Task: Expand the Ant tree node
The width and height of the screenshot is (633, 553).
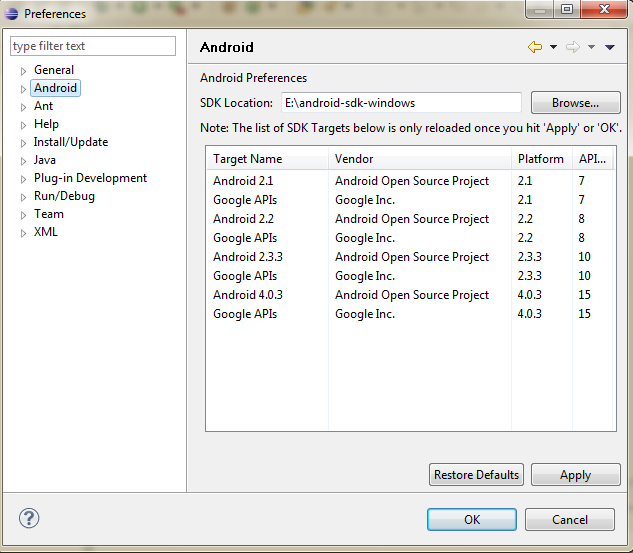Action: pyautogui.click(x=23, y=107)
